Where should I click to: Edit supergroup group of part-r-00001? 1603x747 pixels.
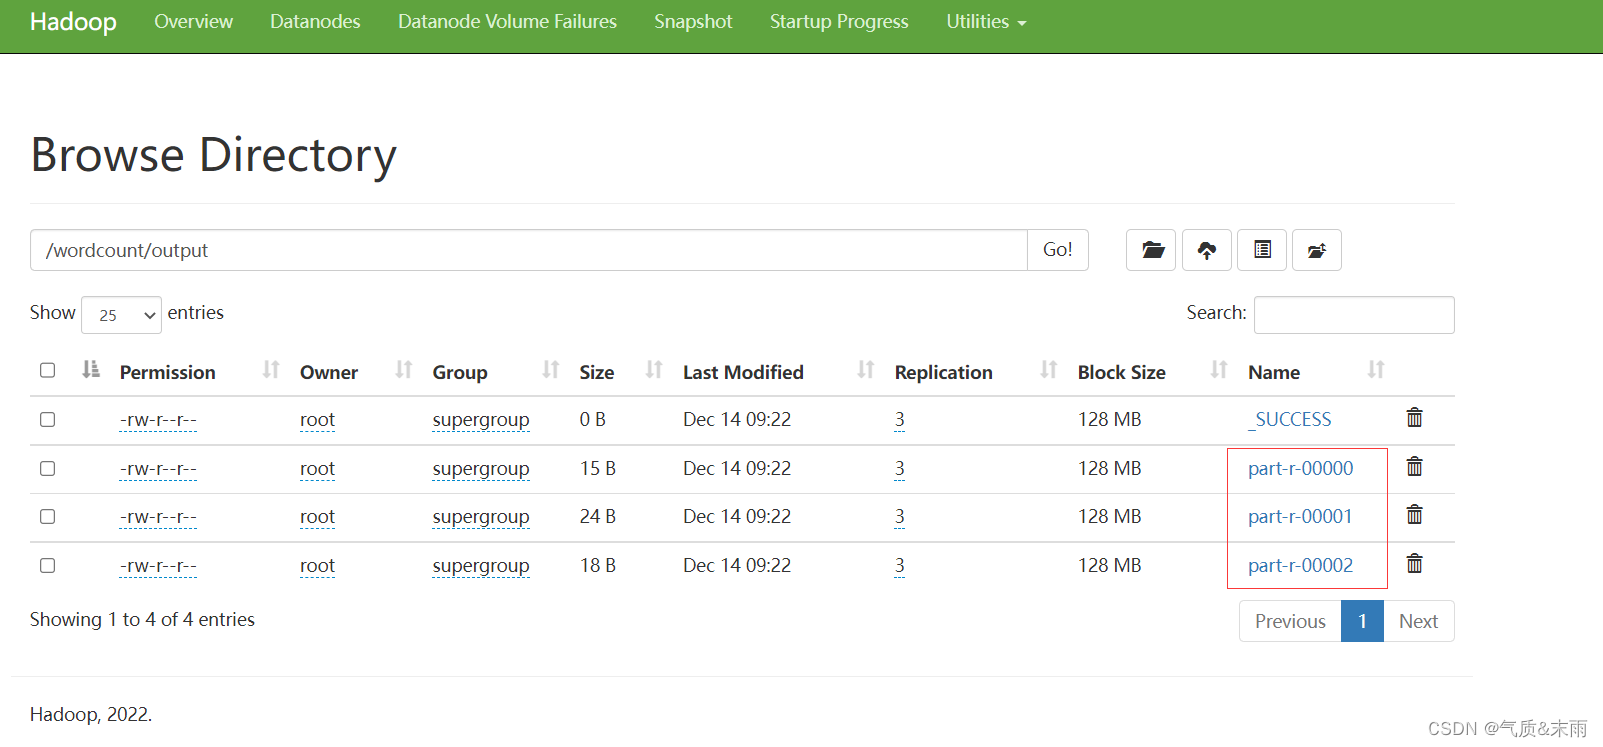click(481, 517)
